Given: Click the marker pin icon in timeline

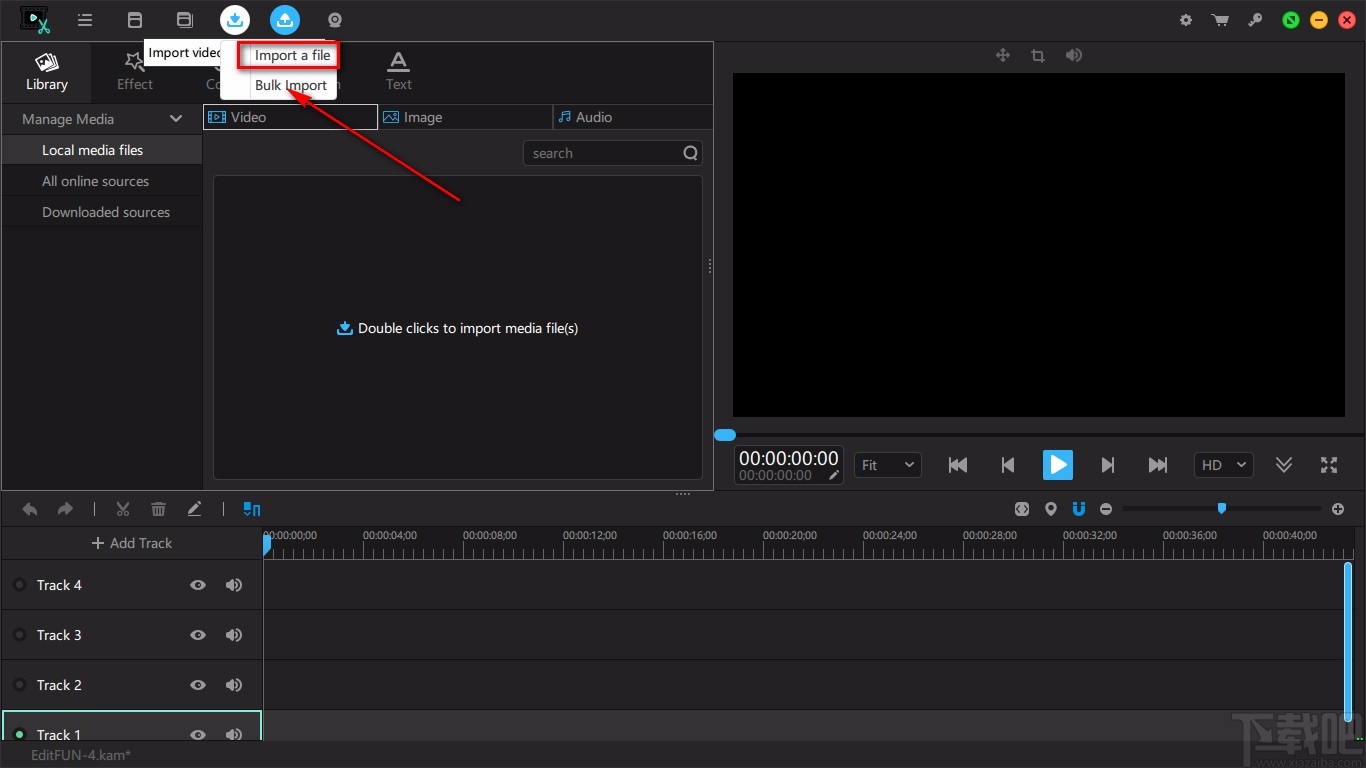Looking at the screenshot, I should (x=1050, y=509).
